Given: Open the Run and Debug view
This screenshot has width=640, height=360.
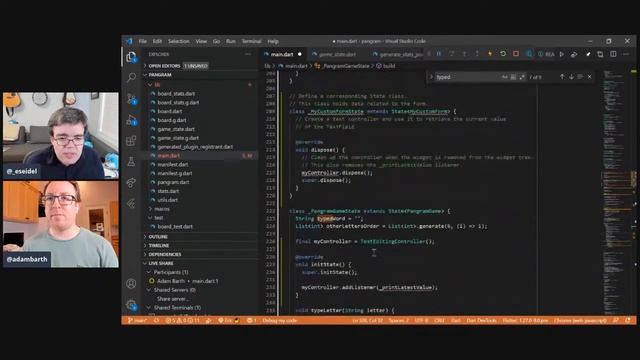Looking at the screenshot, I should pyautogui.click(x=131, y=120).
